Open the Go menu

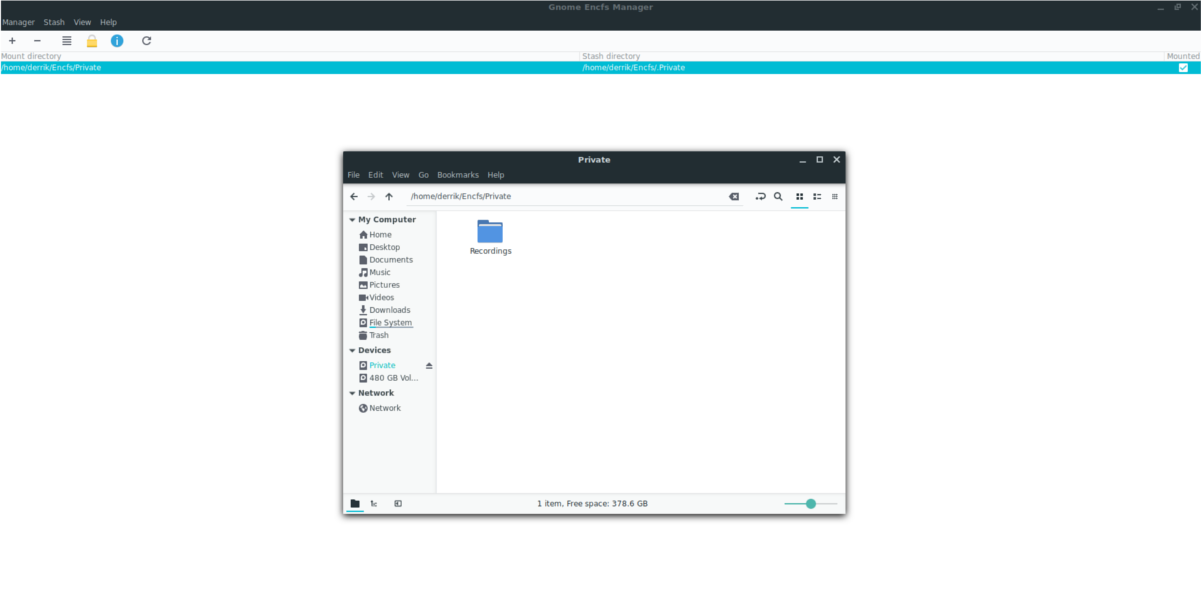click(424, 175)
